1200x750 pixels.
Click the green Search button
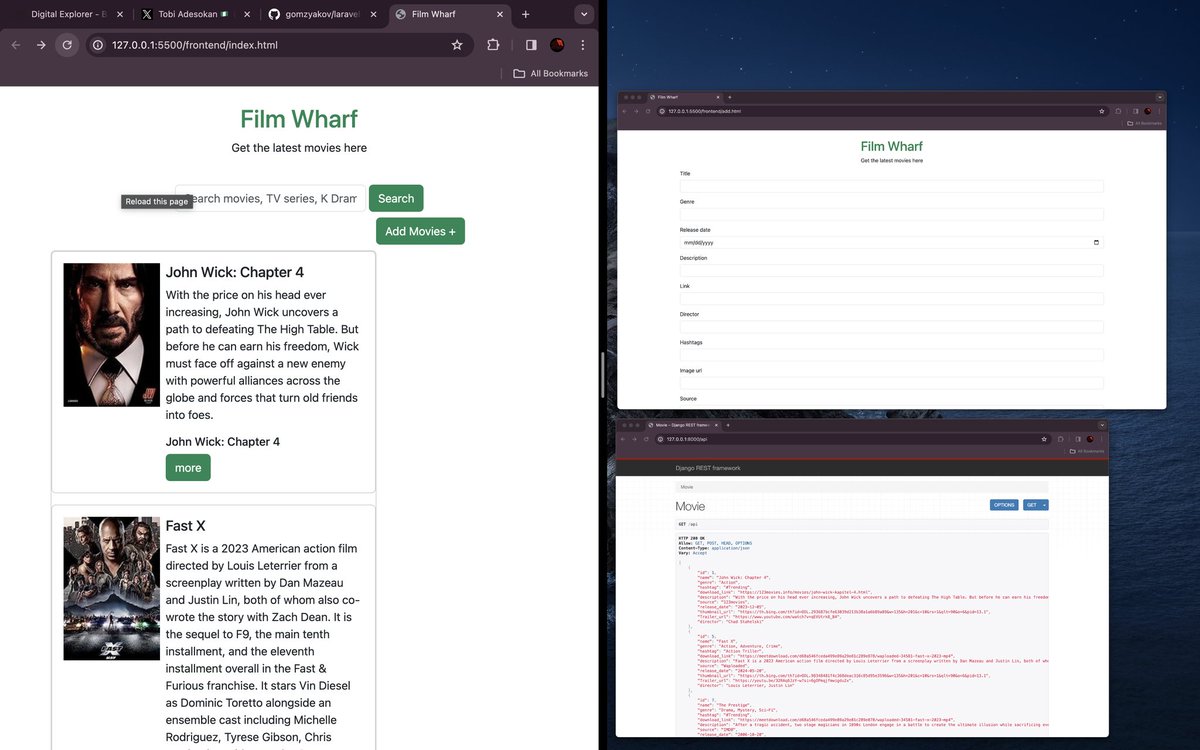coord(396,198)
